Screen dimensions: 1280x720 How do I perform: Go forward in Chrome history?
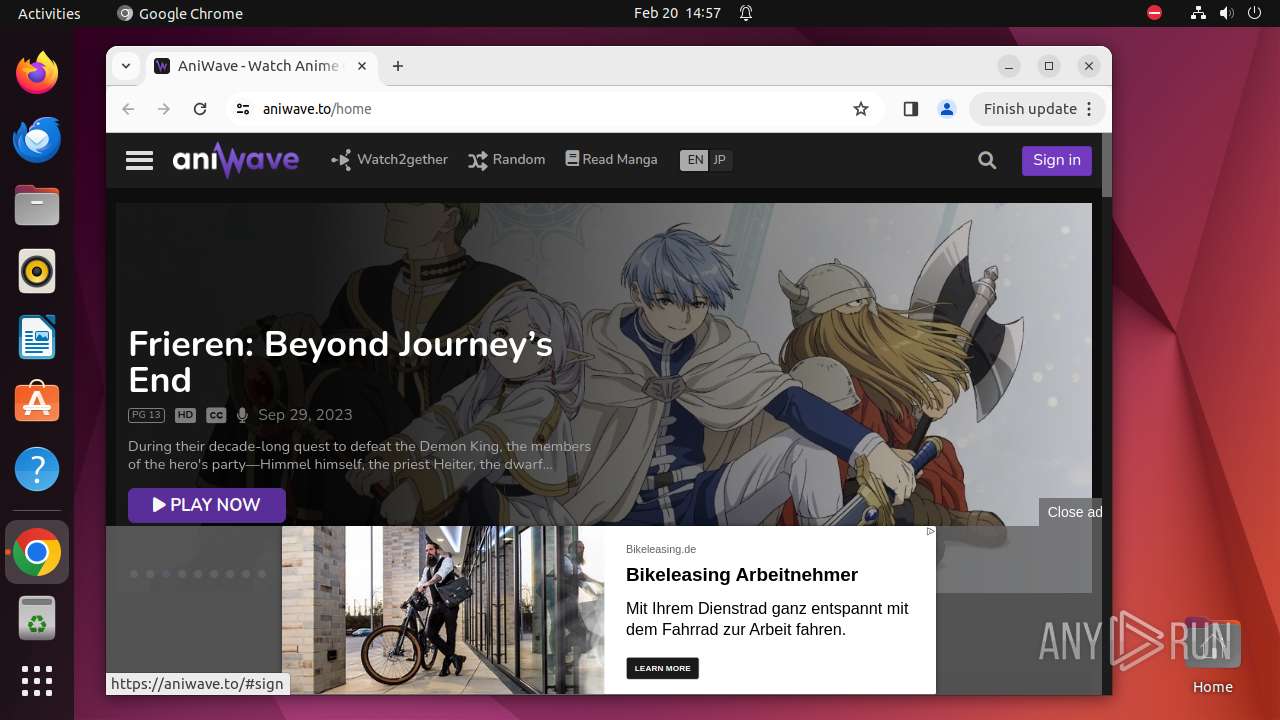pos(164,109)
